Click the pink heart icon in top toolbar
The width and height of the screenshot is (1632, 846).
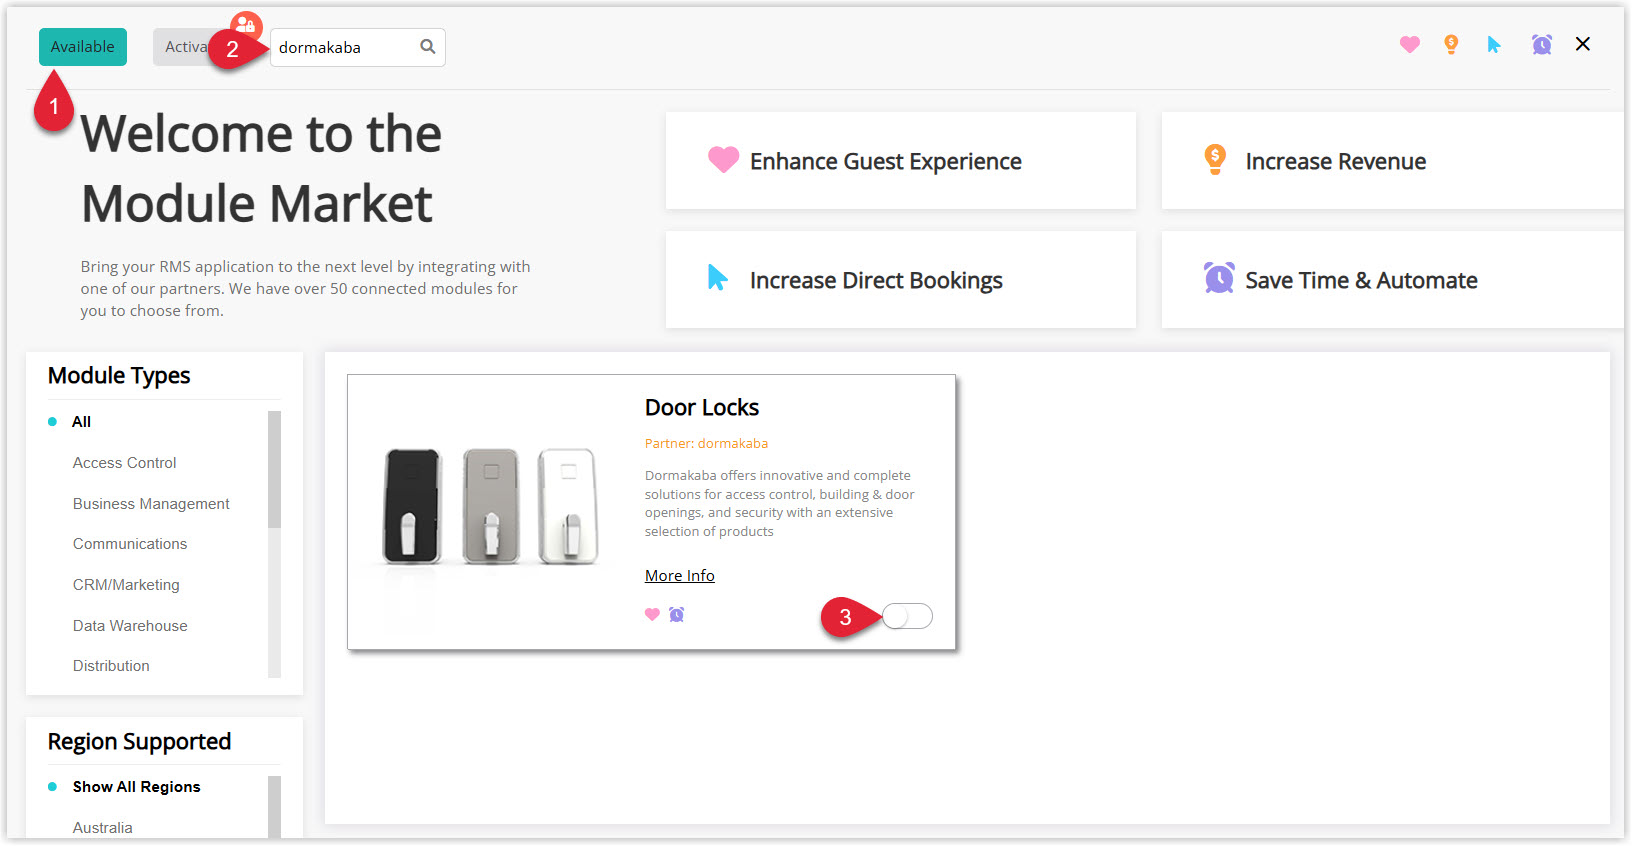[x=1409, y=44]
